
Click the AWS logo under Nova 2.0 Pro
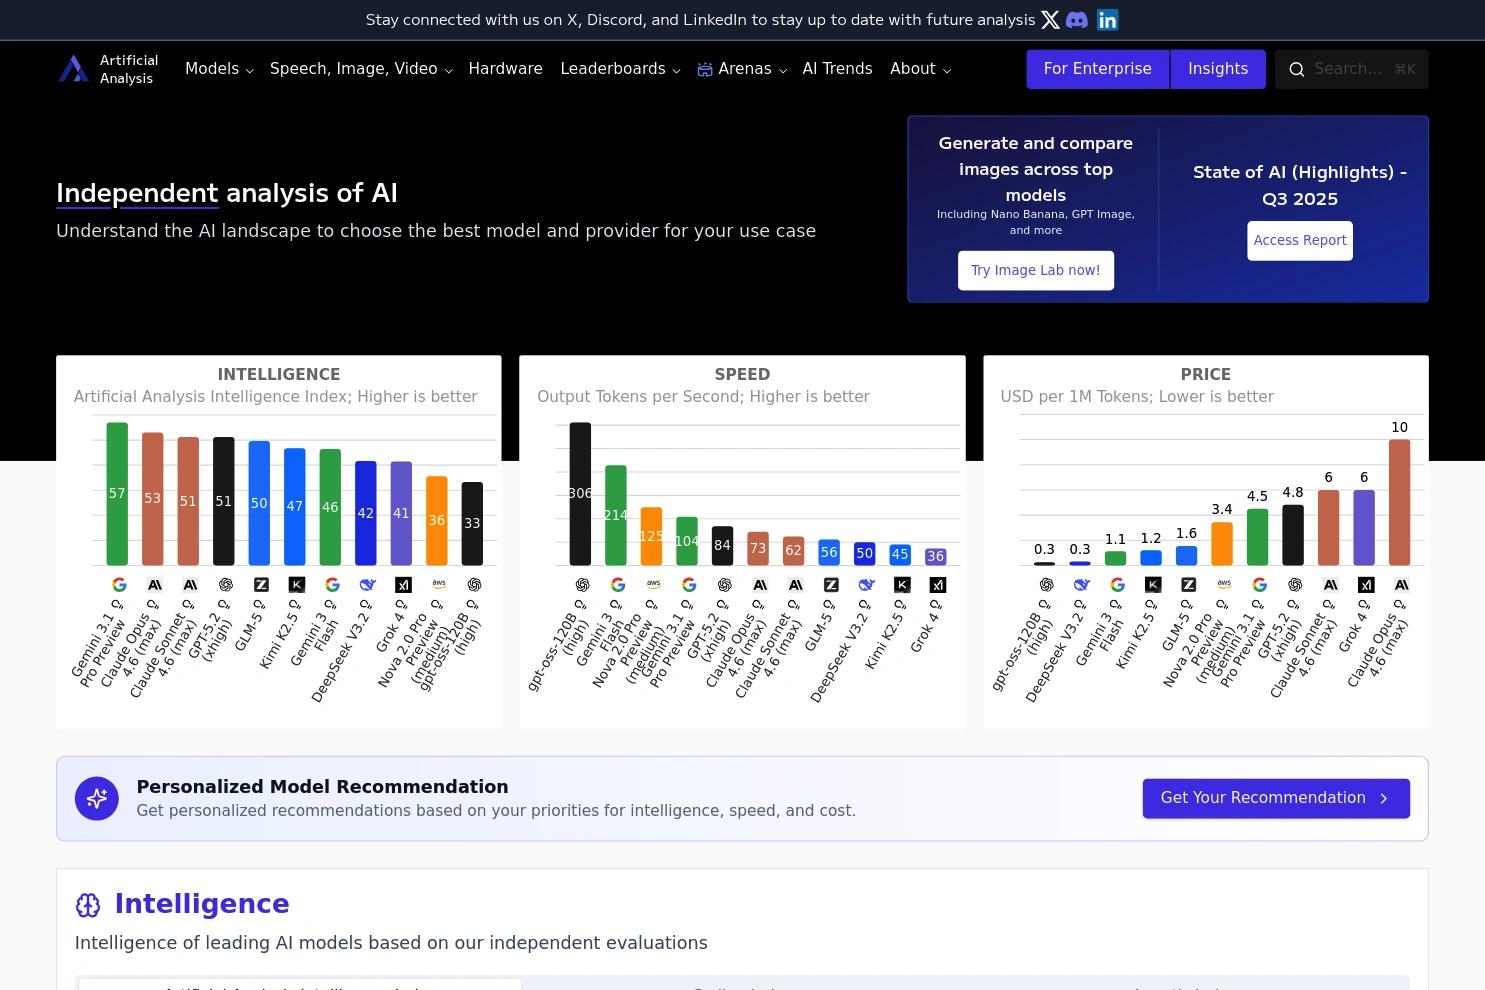coord(438,584)
